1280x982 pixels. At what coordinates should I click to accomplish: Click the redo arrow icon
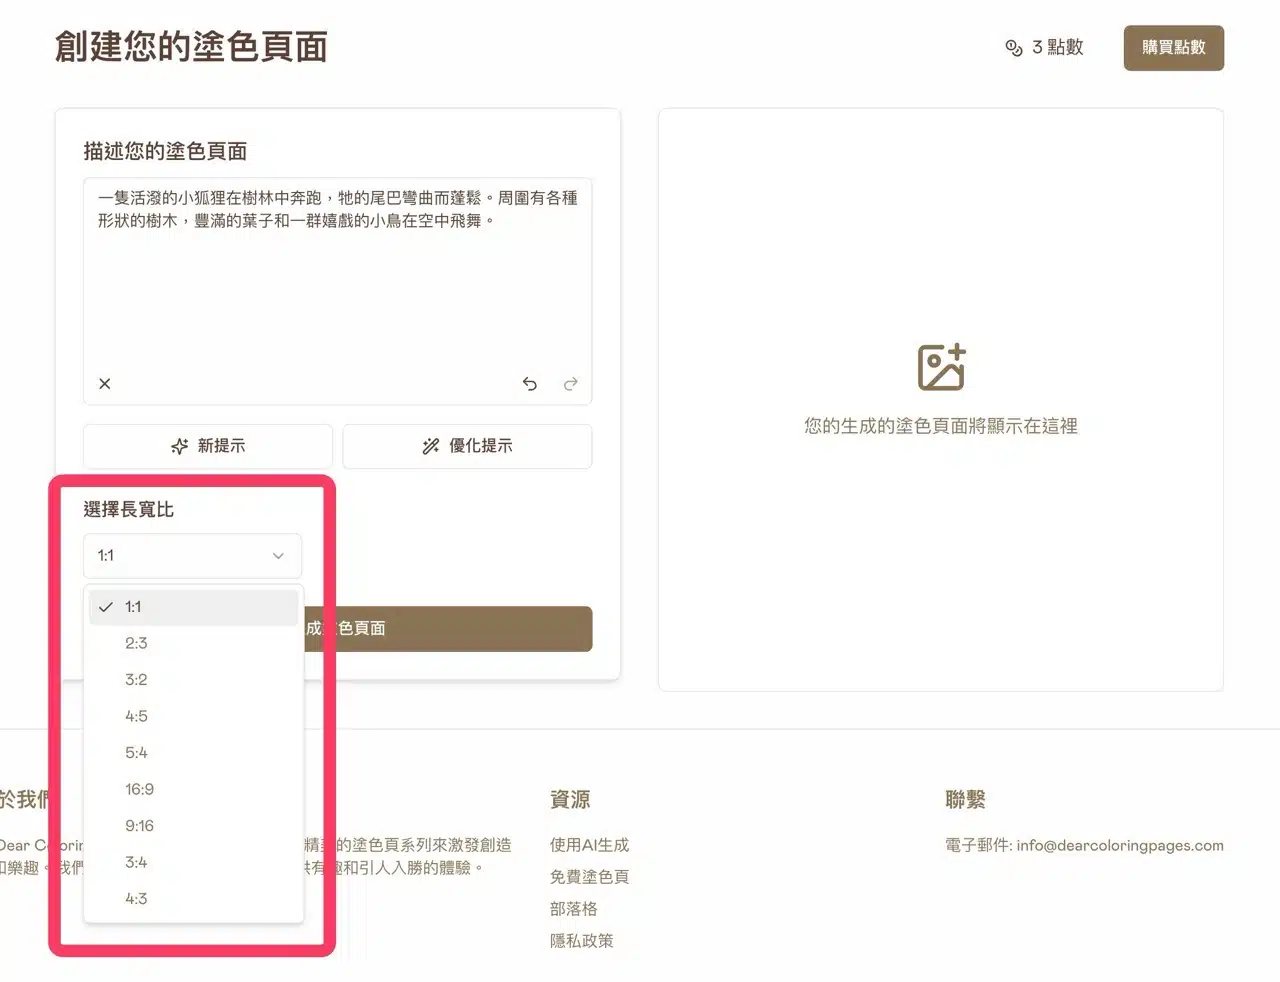click(570, 384)
